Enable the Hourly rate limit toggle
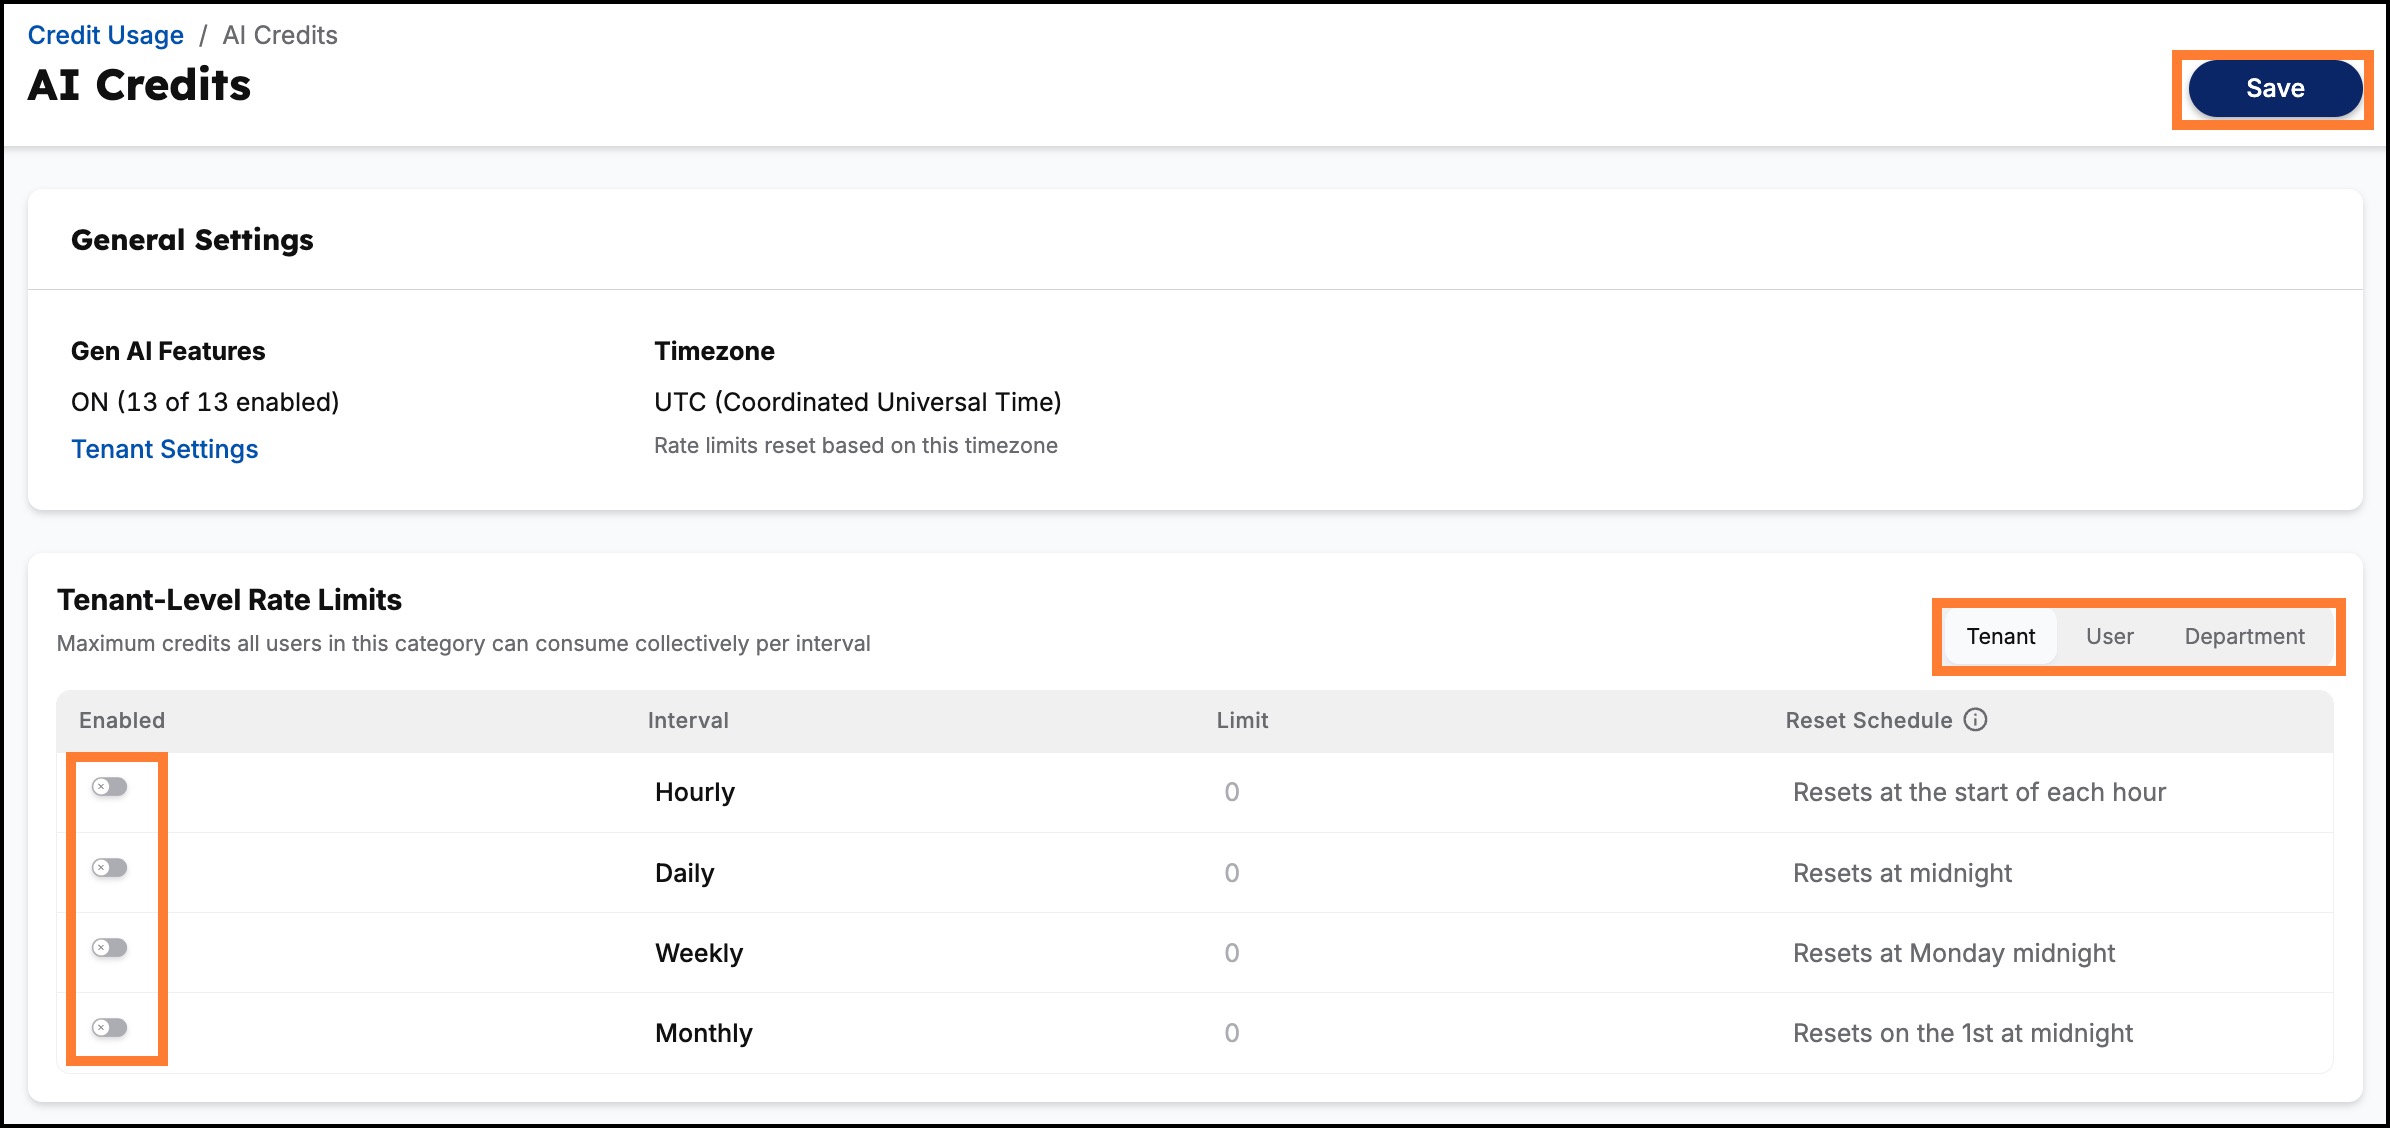2390x1128 pixels. (x=110, y=787)
